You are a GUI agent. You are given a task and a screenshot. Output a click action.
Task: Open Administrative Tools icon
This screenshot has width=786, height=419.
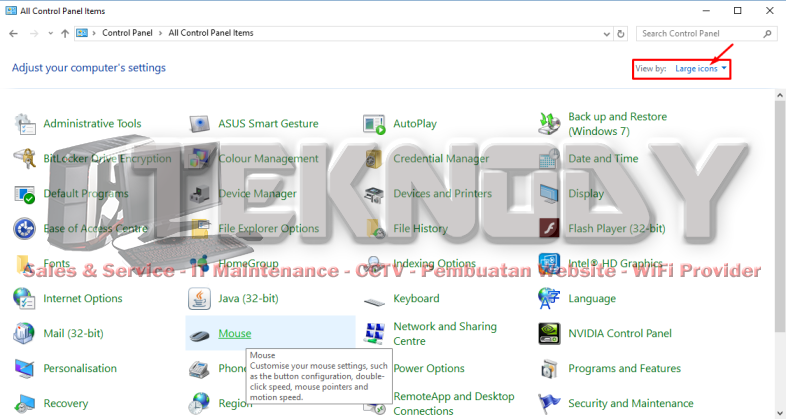coord(24,124)
